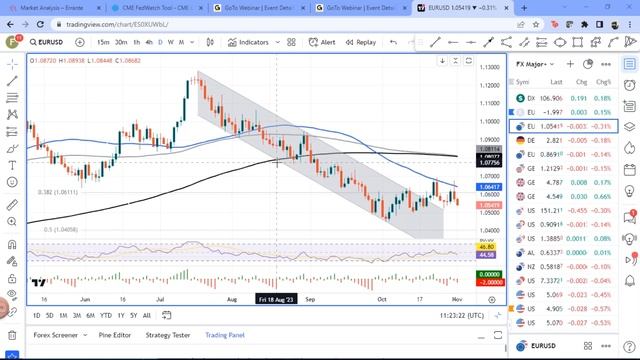Viewport: 640px width, 360px height.
Task: Select the brush drawing tool
Action: pyautogui.click(x=12, y=148)
